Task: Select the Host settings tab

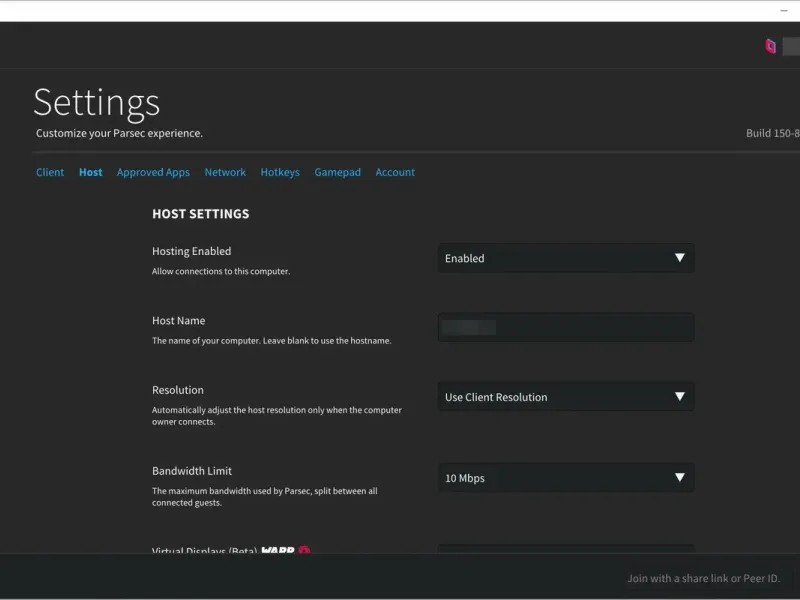Action: tap(90, 172)
